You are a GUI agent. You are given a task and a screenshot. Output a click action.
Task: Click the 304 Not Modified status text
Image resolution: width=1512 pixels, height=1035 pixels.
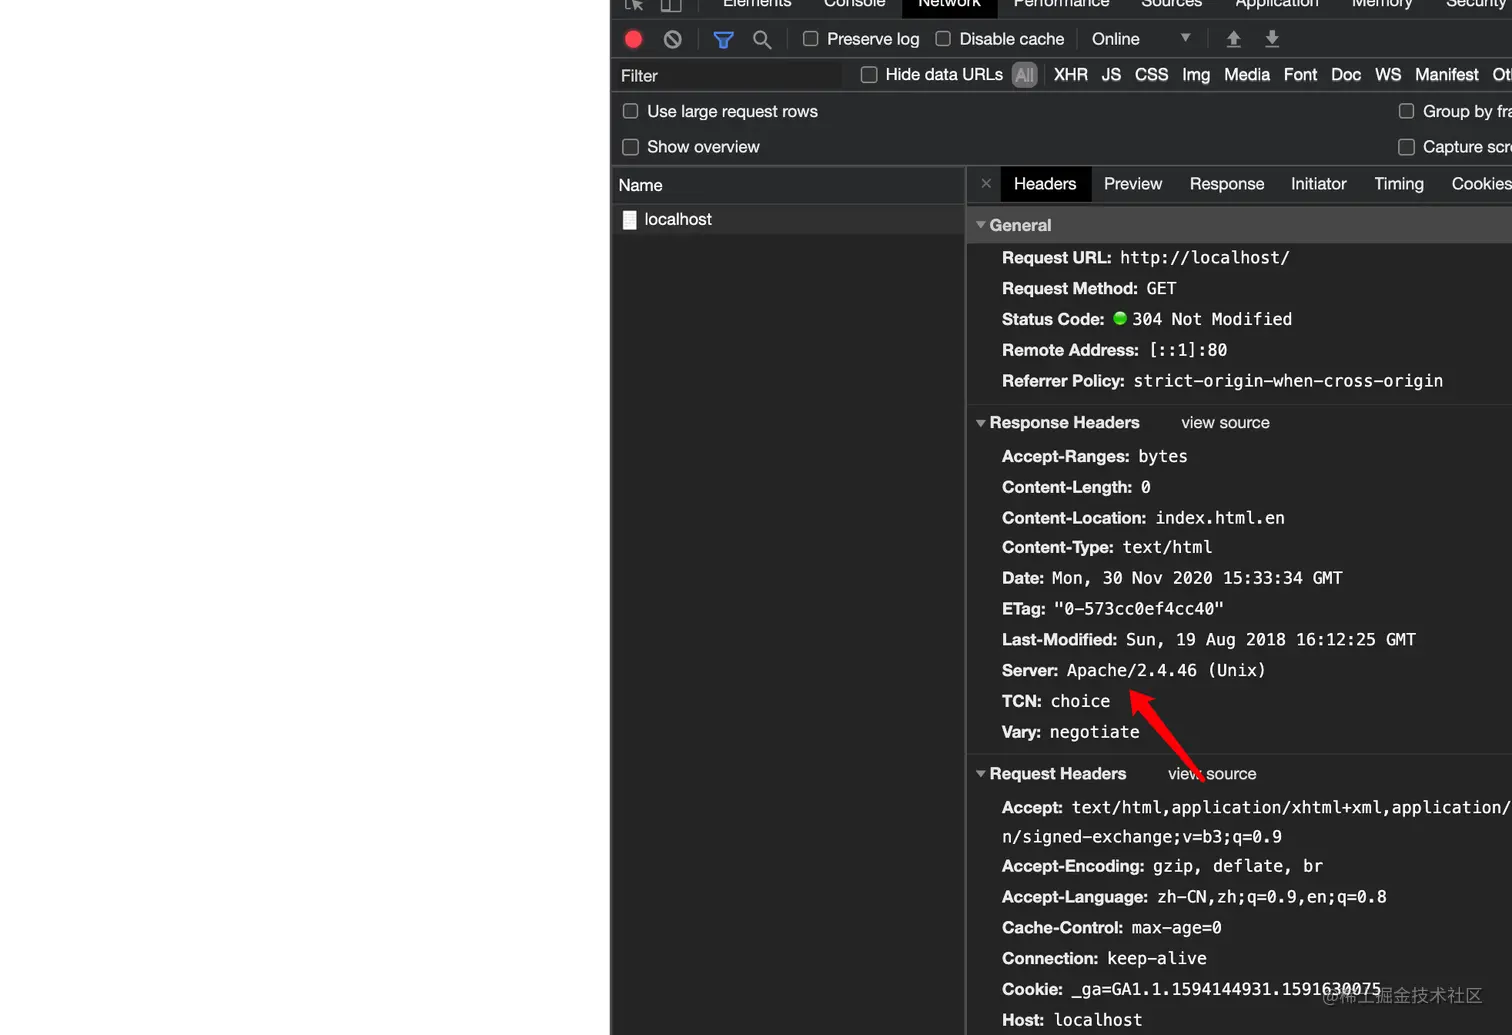click(1212, 319)
